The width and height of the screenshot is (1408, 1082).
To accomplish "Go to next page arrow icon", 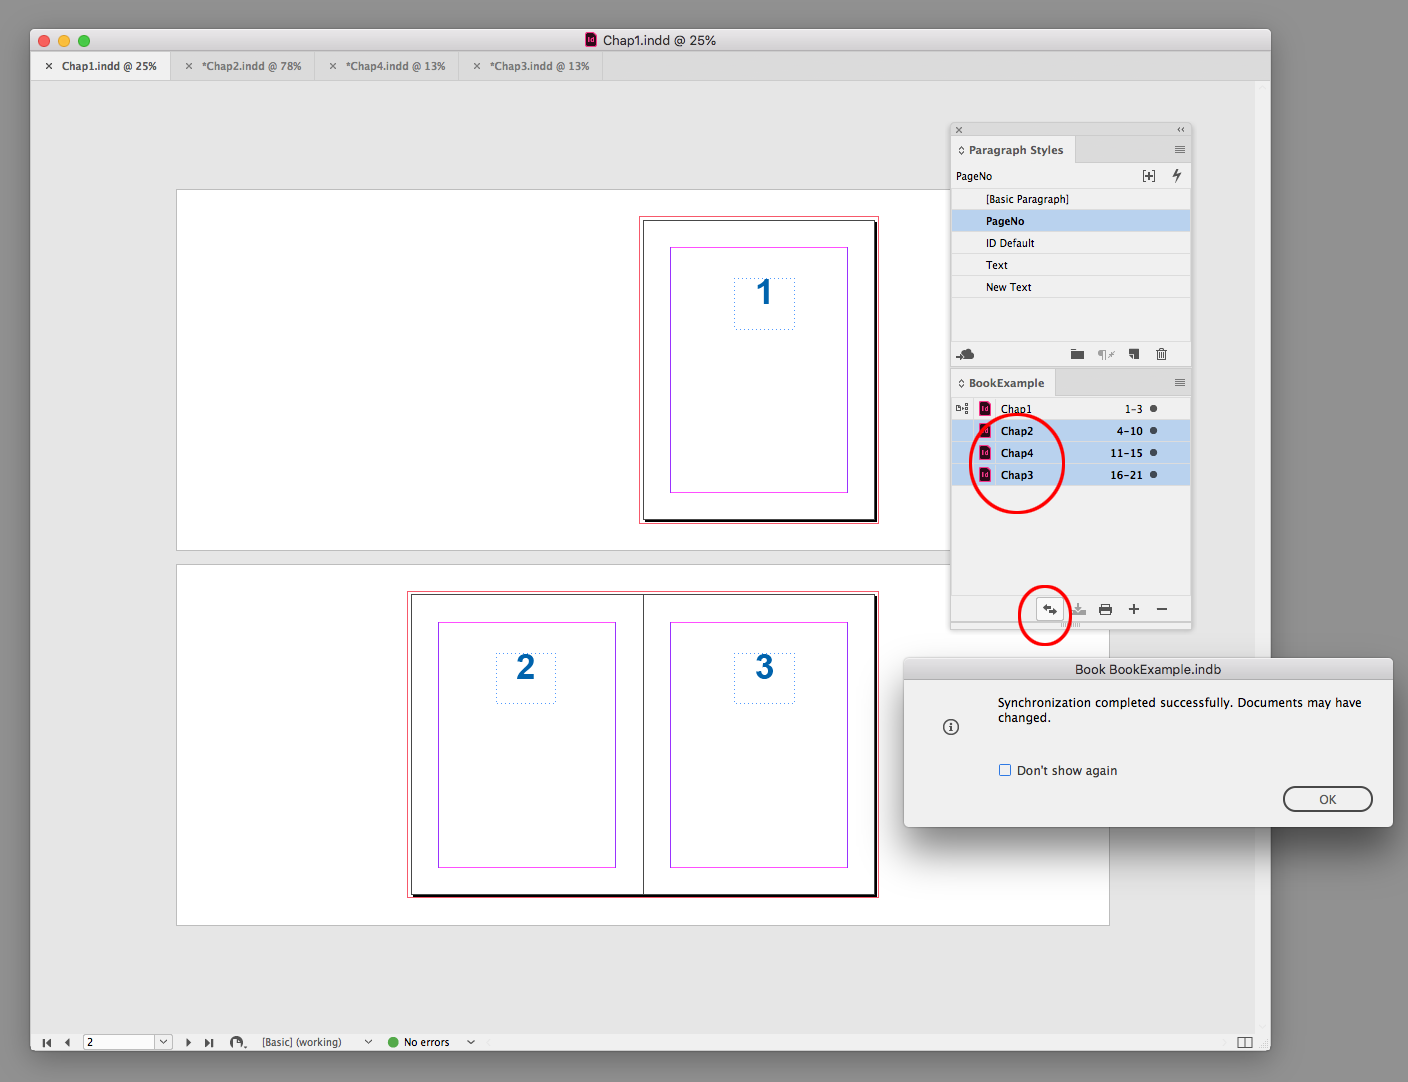I will [x=188, y=1042].
